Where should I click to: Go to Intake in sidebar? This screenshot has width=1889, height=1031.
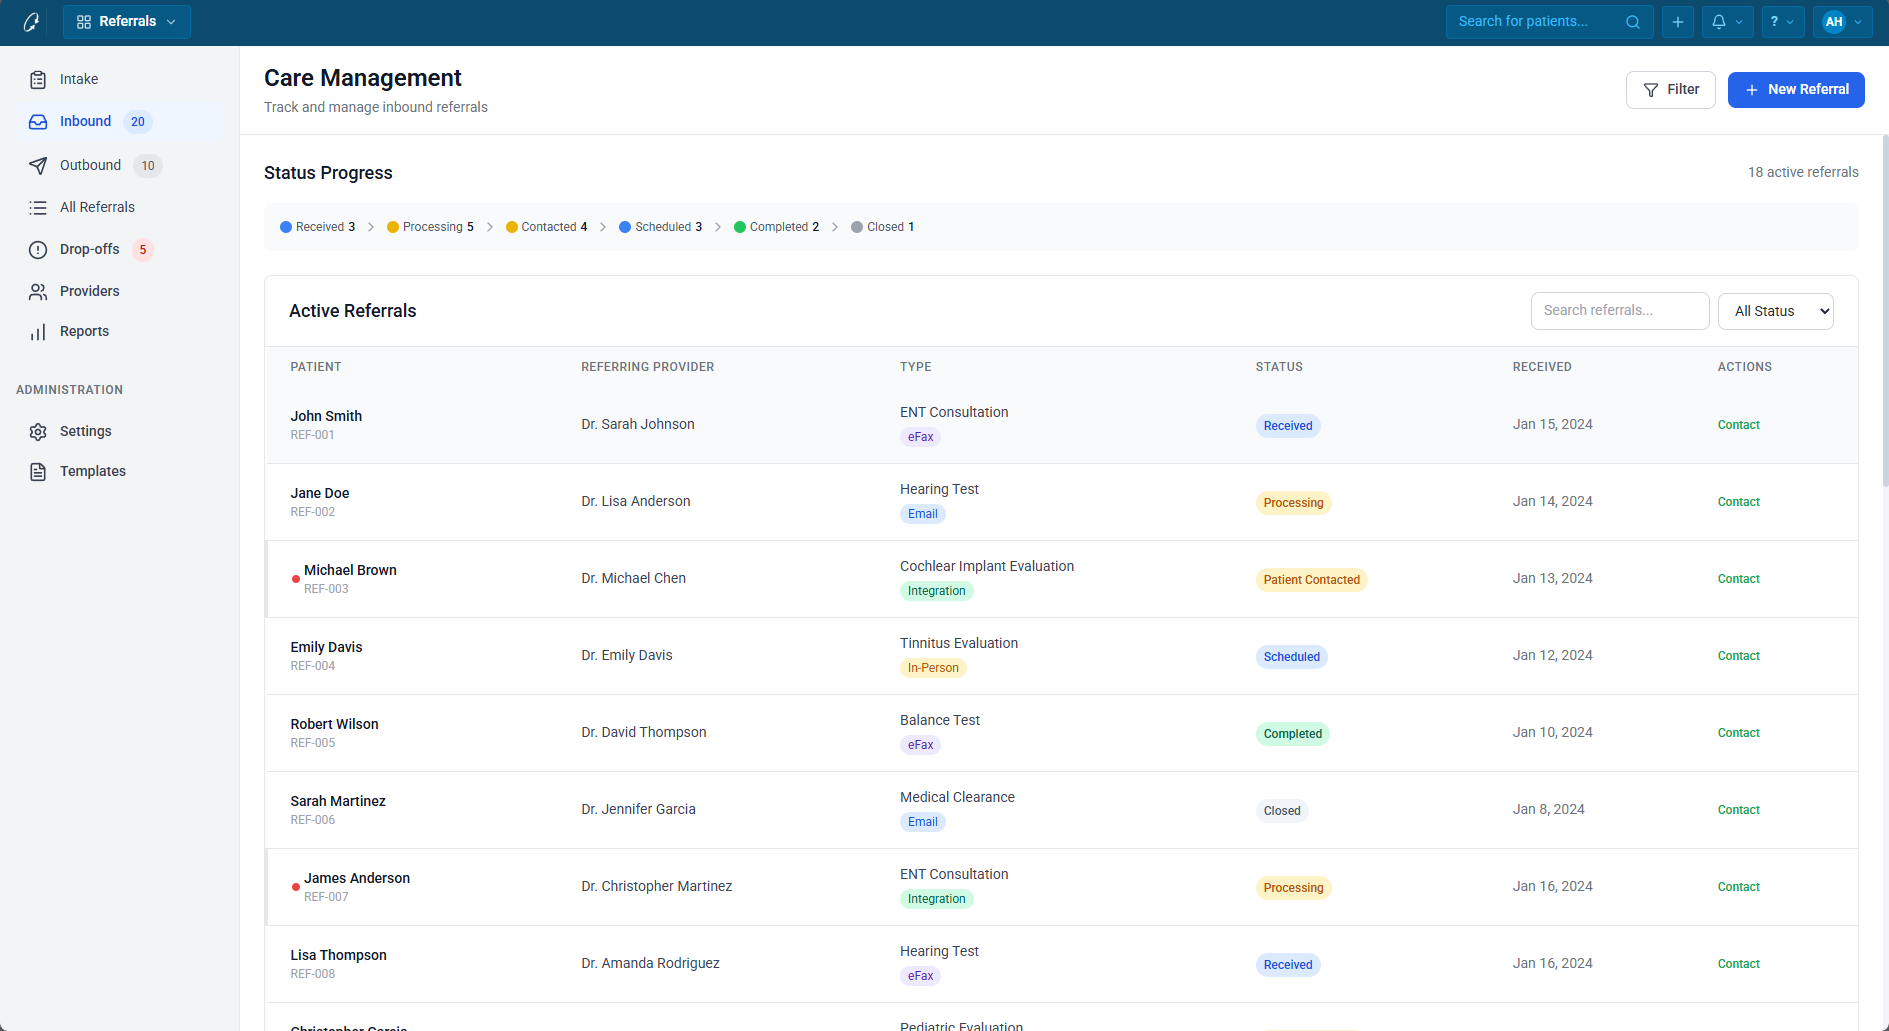click(x=120, y=80)
